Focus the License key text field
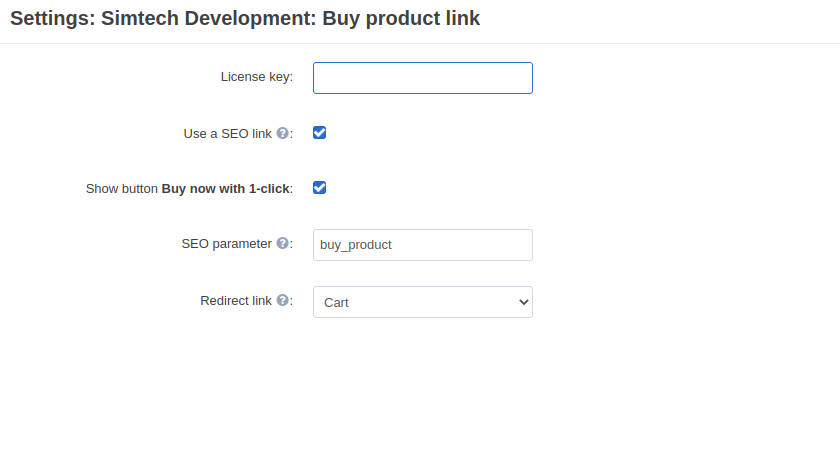 (423, 78)
